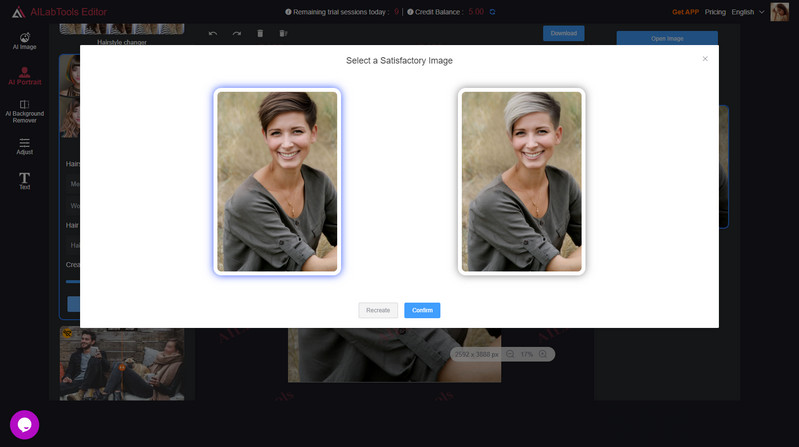This screenshot has width=799, height=447.
Task: Click the trash delete icon in the toolbar
Action: click(x=260, y=34)
